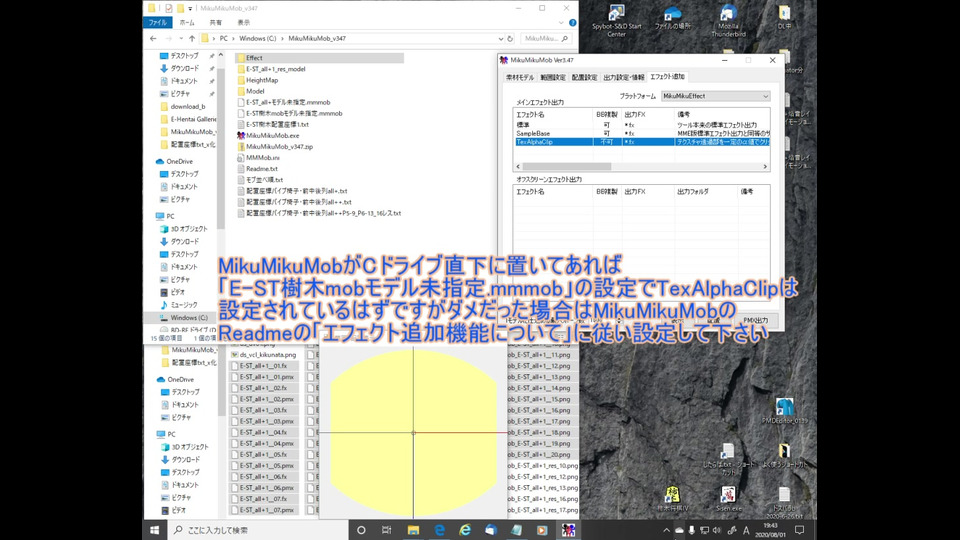Click the Cortana circle on the taskbar

point(361,530)
